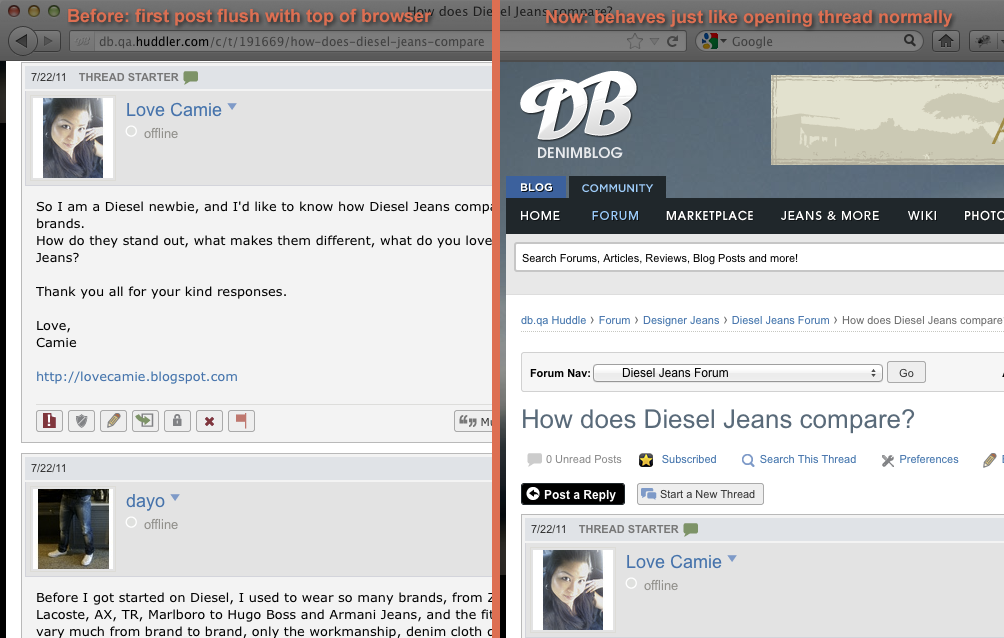
Task: Open the Forum Nav dropdown
Action: pyautogui.click(x=737, y=373)
